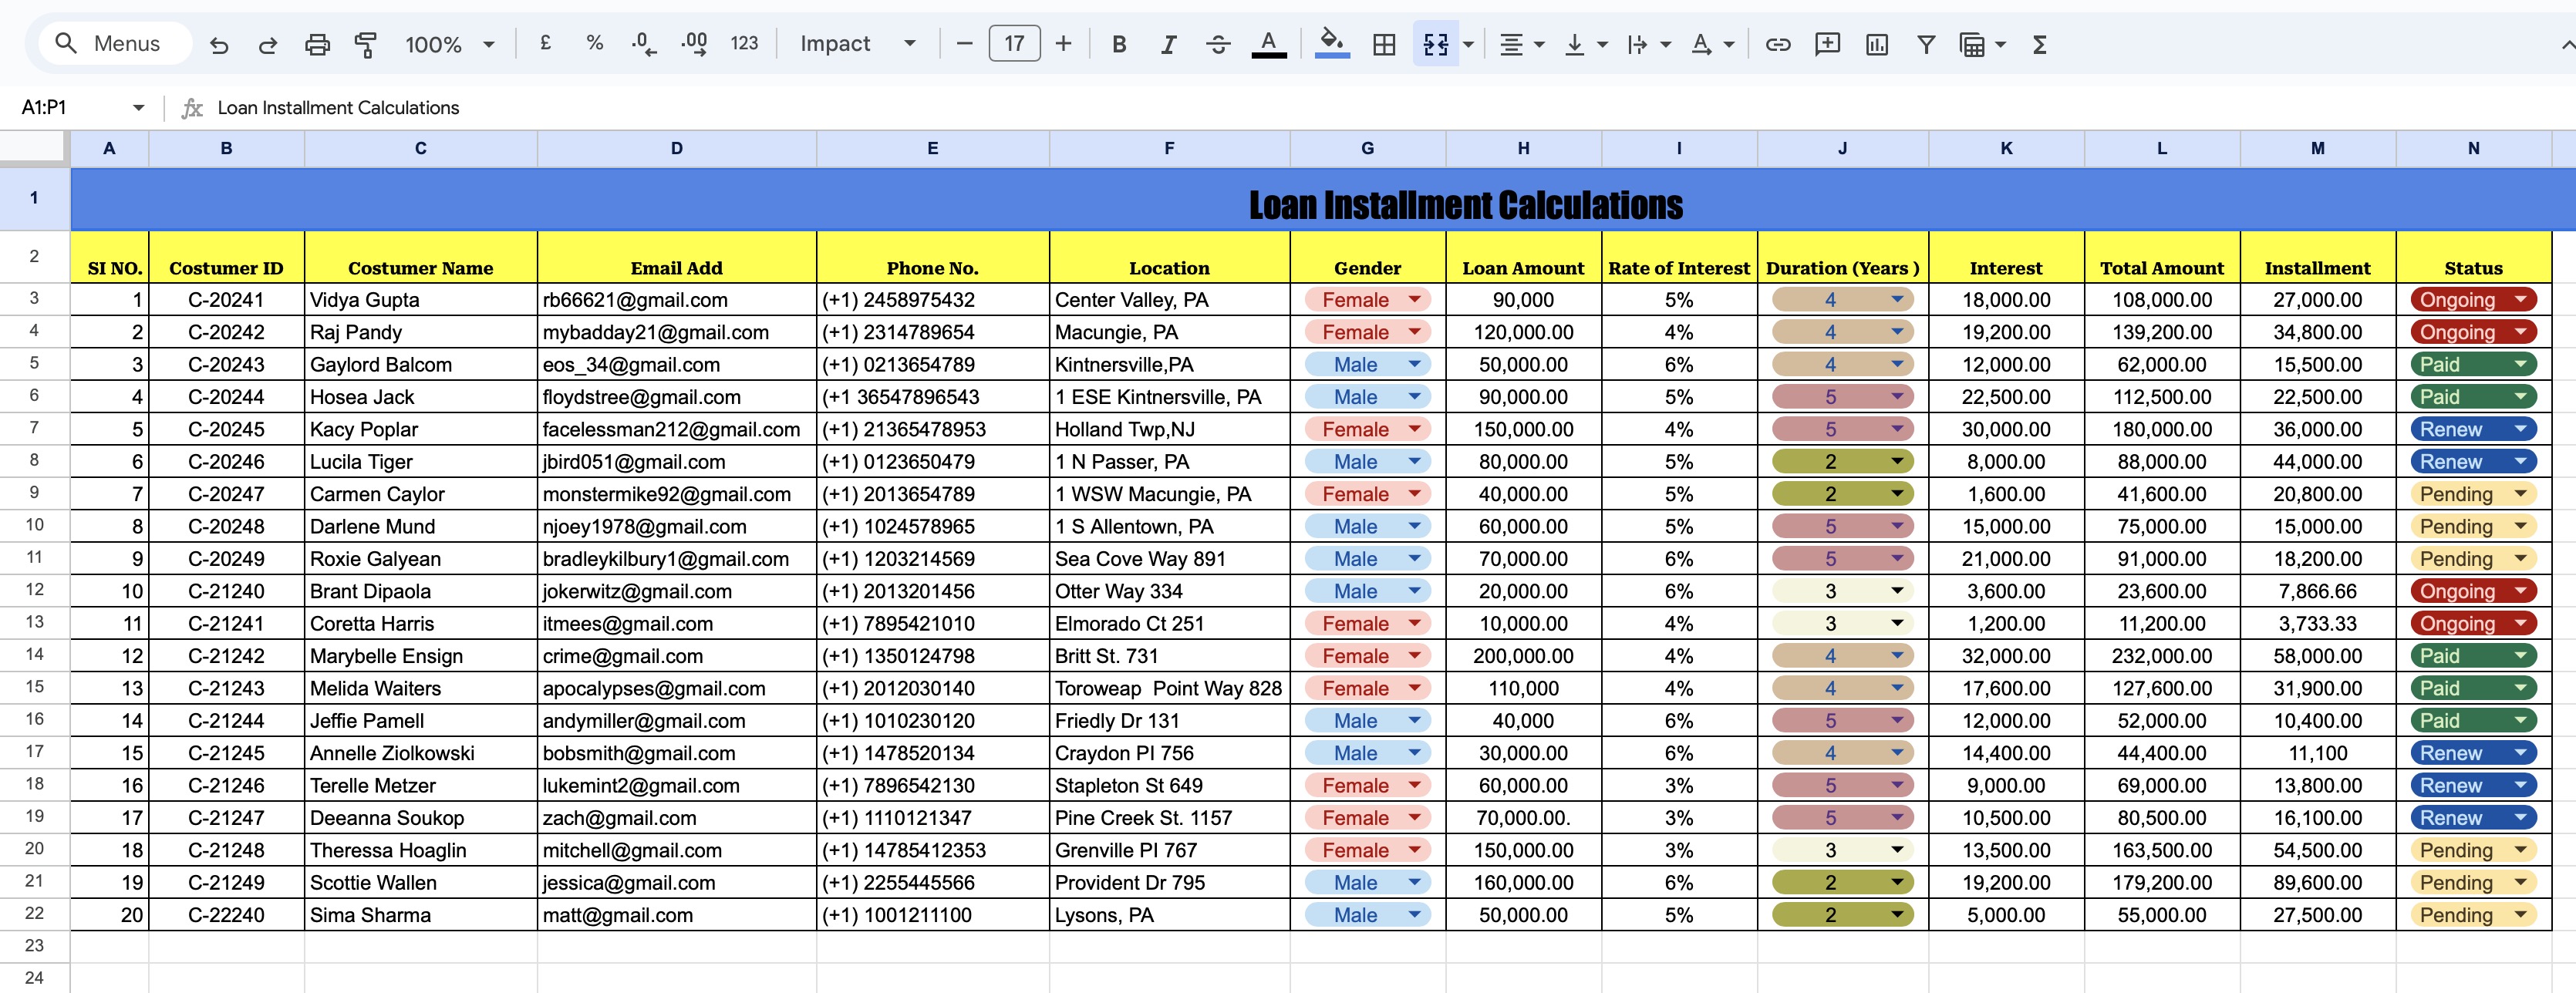Toggle italic formatting
This screenshot has width=2576, height=993.
pyautogui.click(x=1168, y=44)
